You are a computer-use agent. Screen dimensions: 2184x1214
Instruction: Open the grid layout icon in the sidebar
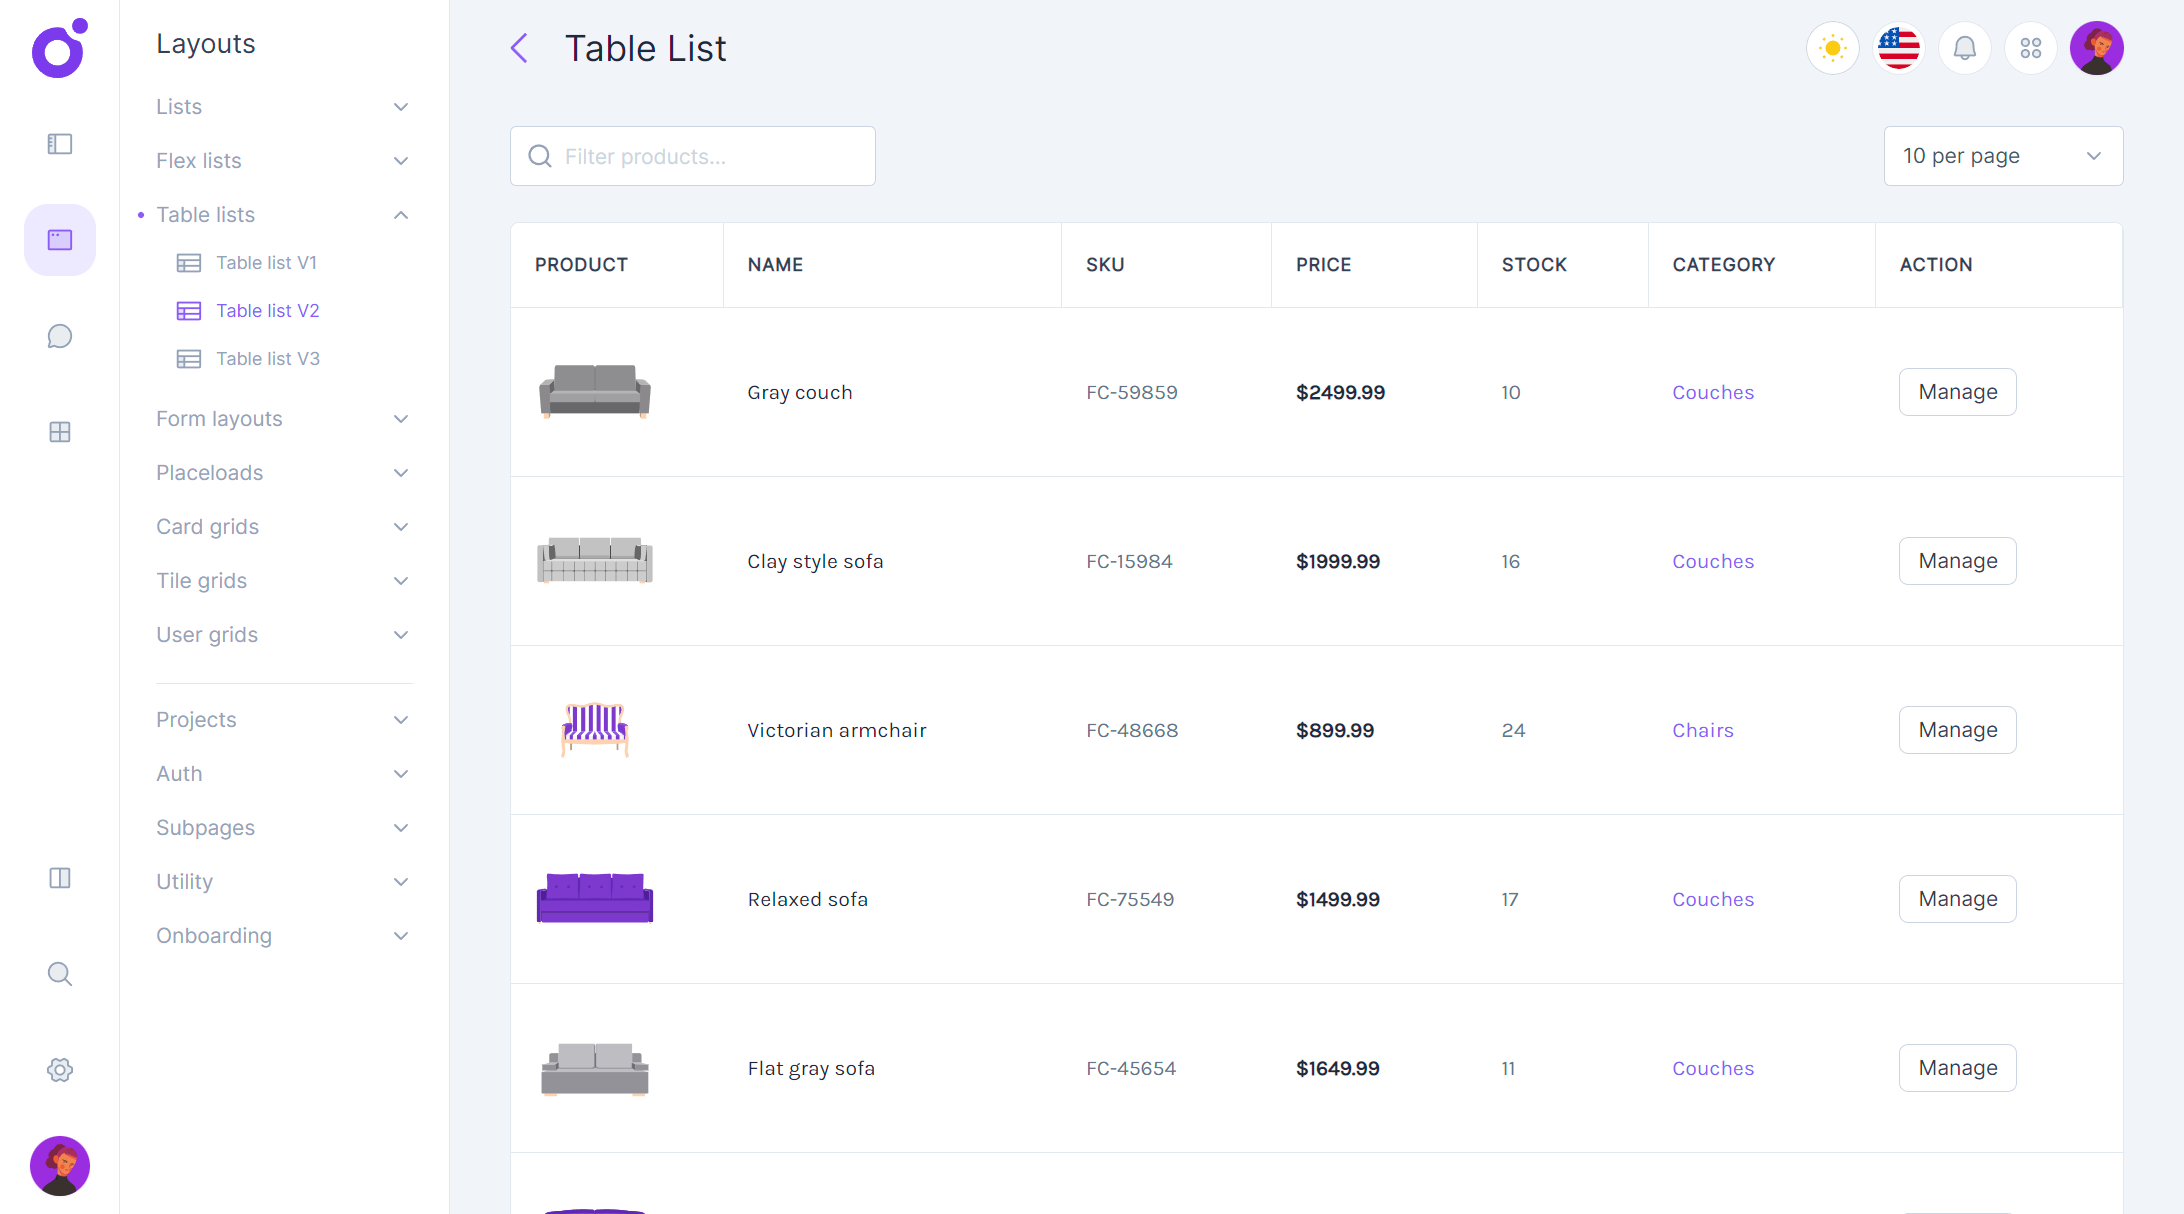59,431
